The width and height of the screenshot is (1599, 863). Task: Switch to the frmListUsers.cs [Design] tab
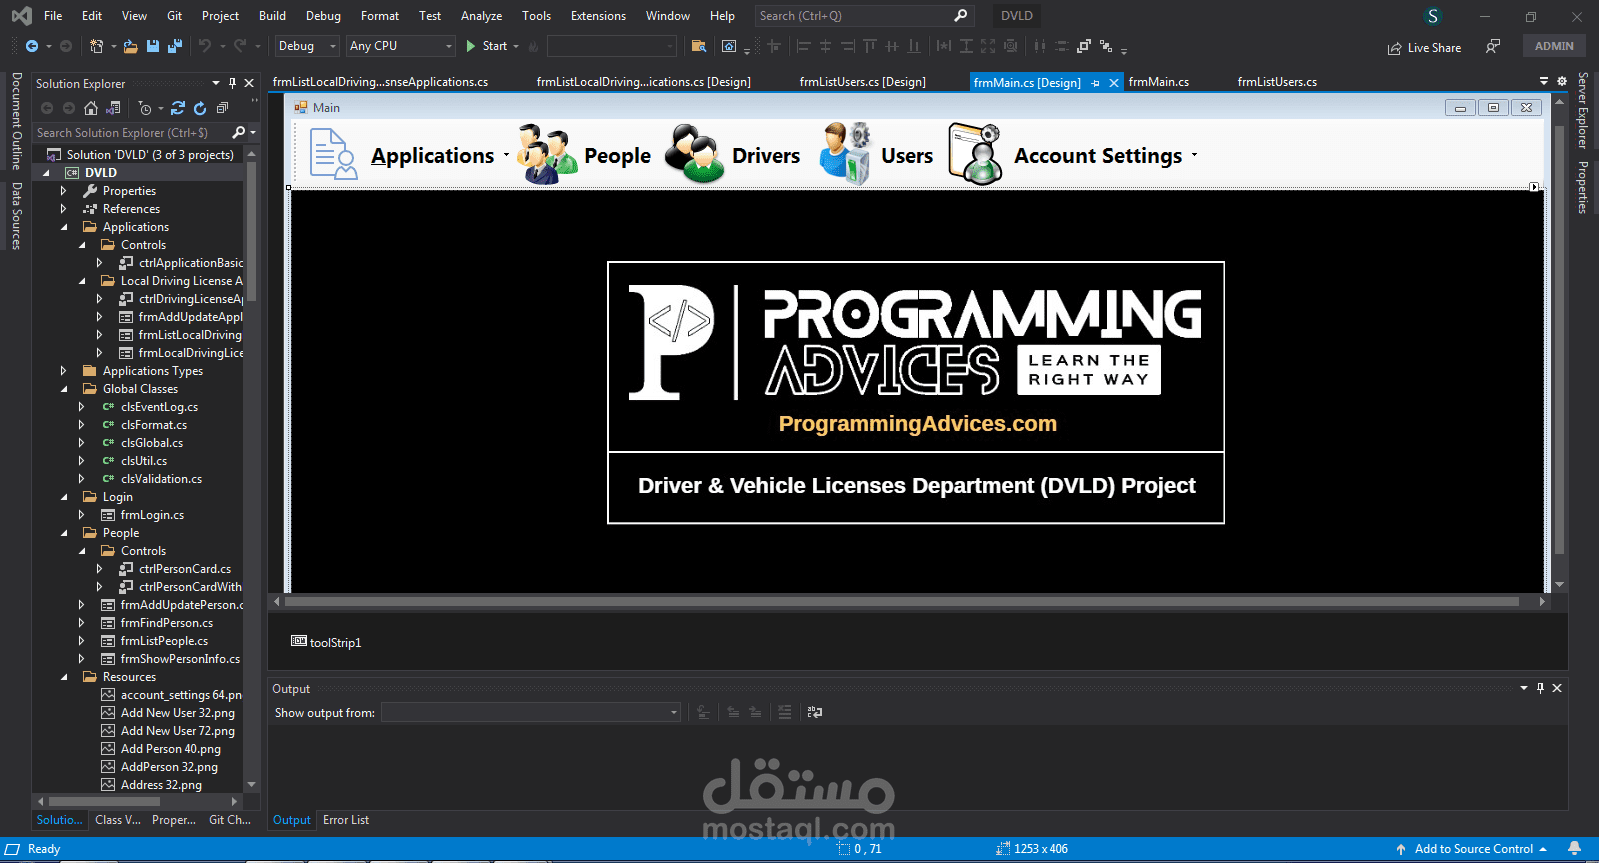pos(862,82)
